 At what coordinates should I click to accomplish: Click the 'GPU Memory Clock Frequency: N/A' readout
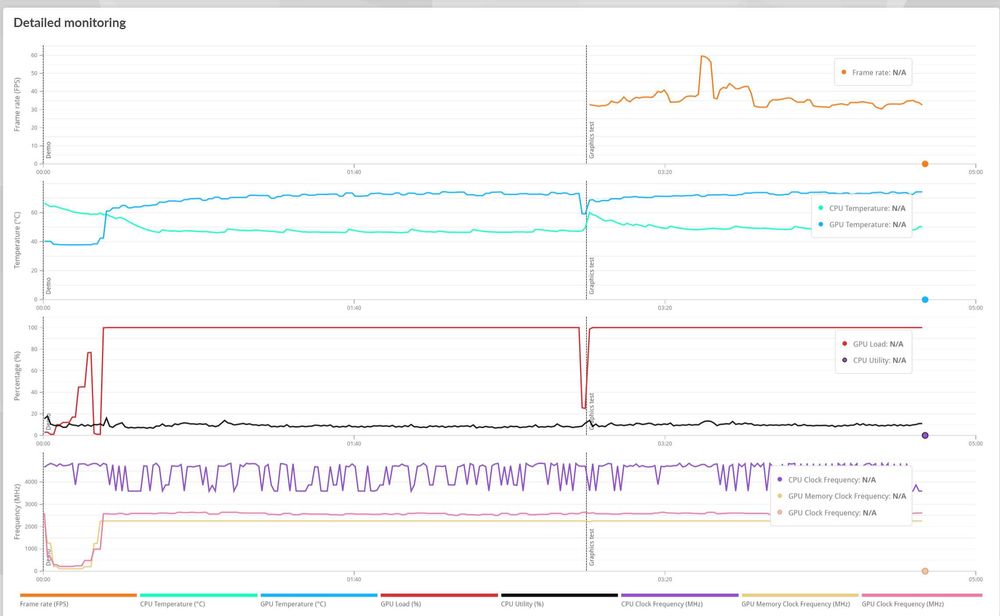841,496
